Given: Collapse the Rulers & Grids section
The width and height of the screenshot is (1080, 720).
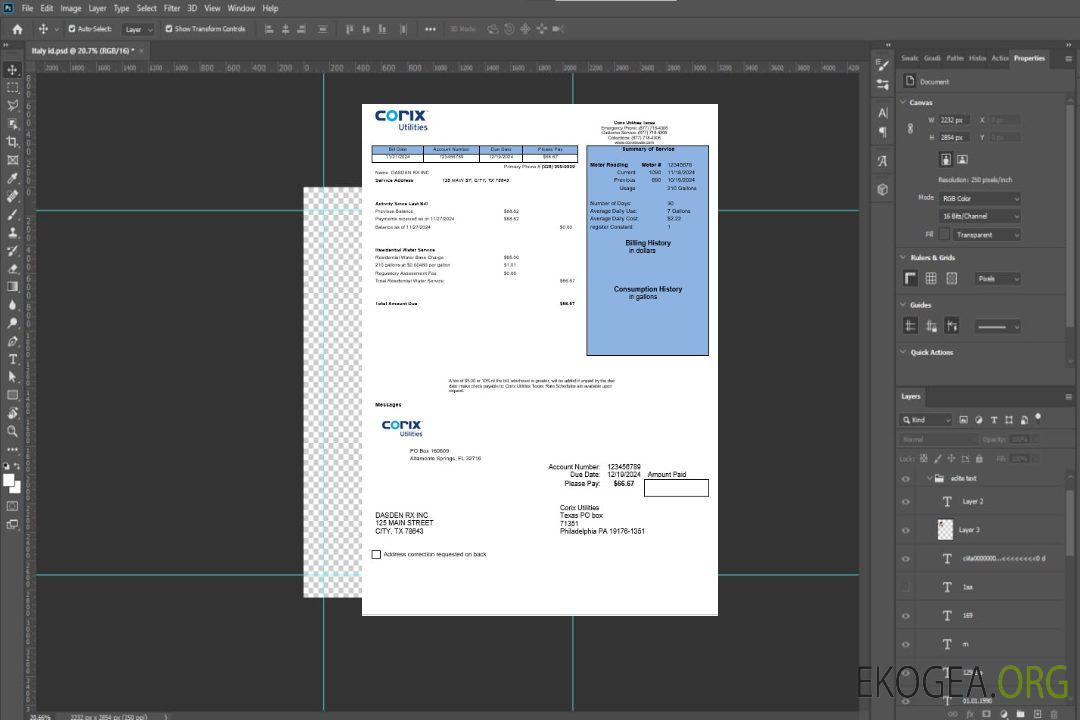Looking at the screenshot, I should click(903, 257).
